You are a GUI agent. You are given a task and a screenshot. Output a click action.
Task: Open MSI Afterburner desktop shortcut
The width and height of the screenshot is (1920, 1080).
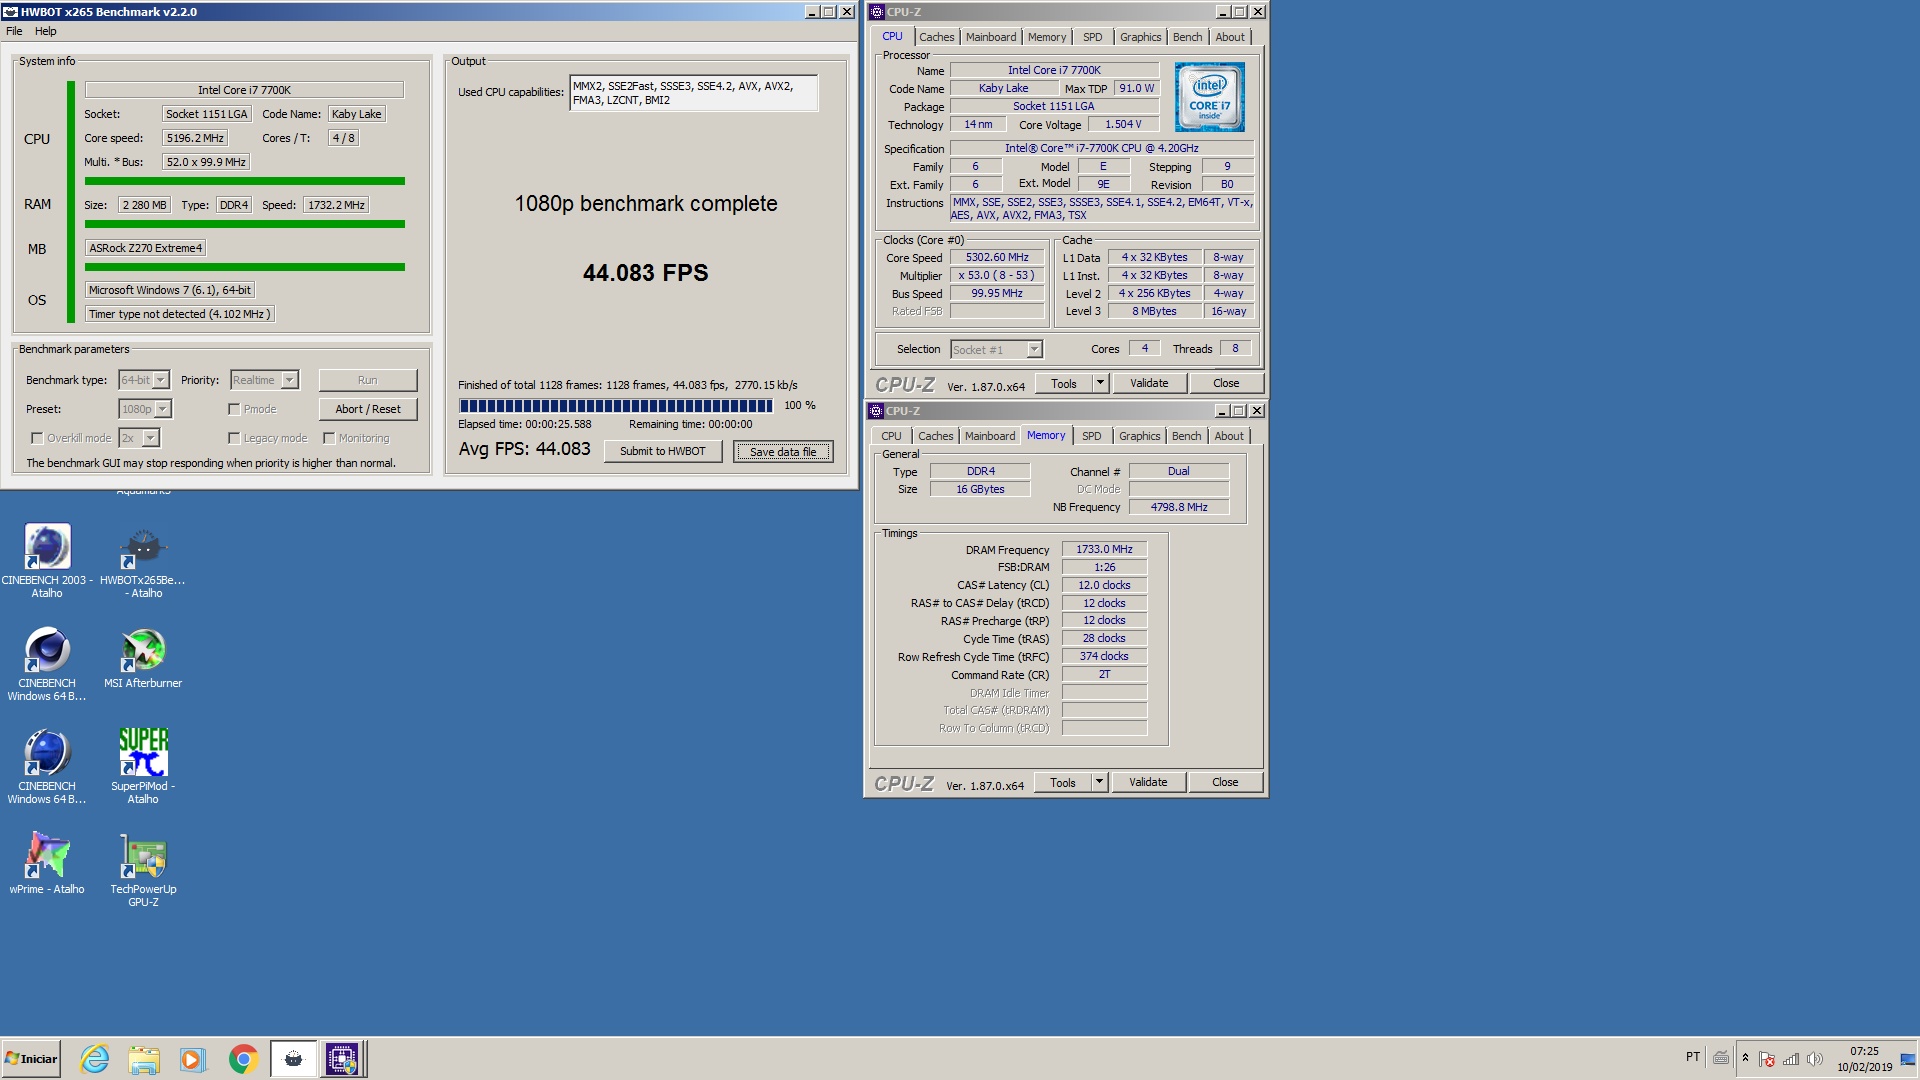(143, 658)
